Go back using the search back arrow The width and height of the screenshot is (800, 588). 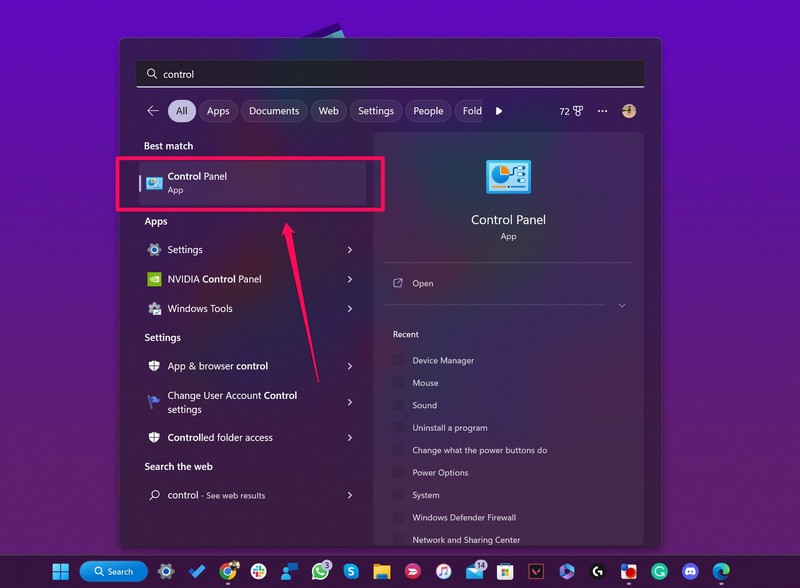coord(152,111)
